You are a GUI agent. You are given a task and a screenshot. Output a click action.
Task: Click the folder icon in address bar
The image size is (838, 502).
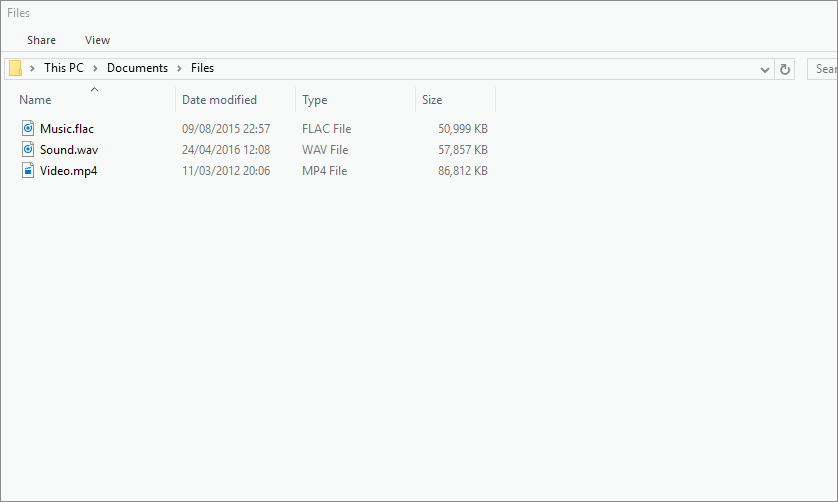coord(15,69)
